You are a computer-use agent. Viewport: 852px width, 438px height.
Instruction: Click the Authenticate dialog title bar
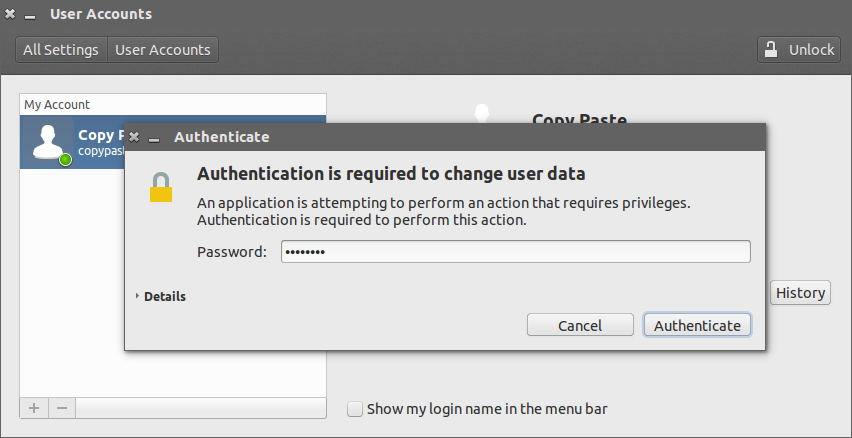[x=450, y=137]
